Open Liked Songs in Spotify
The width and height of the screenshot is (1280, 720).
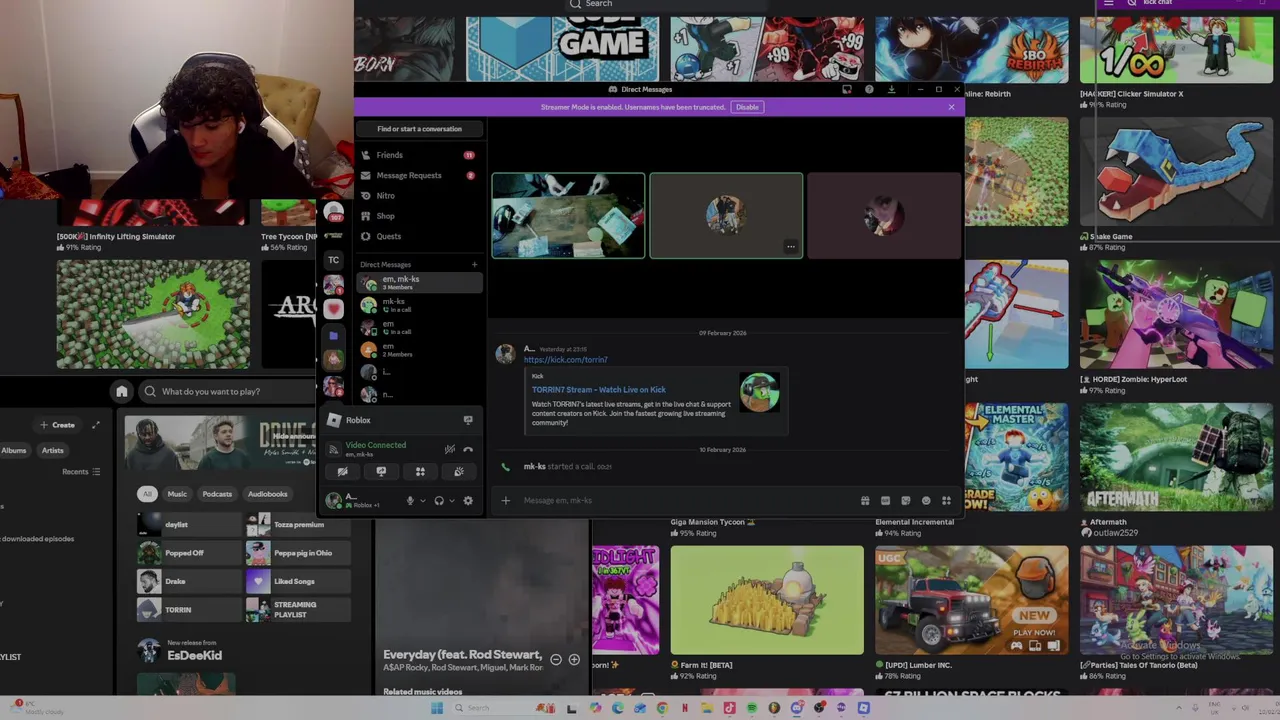point(298,581)
